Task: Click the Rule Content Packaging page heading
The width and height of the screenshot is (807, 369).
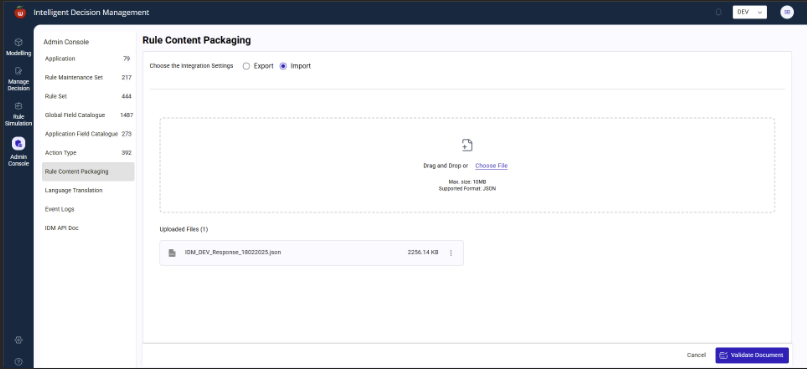Action: pos(197,40)
